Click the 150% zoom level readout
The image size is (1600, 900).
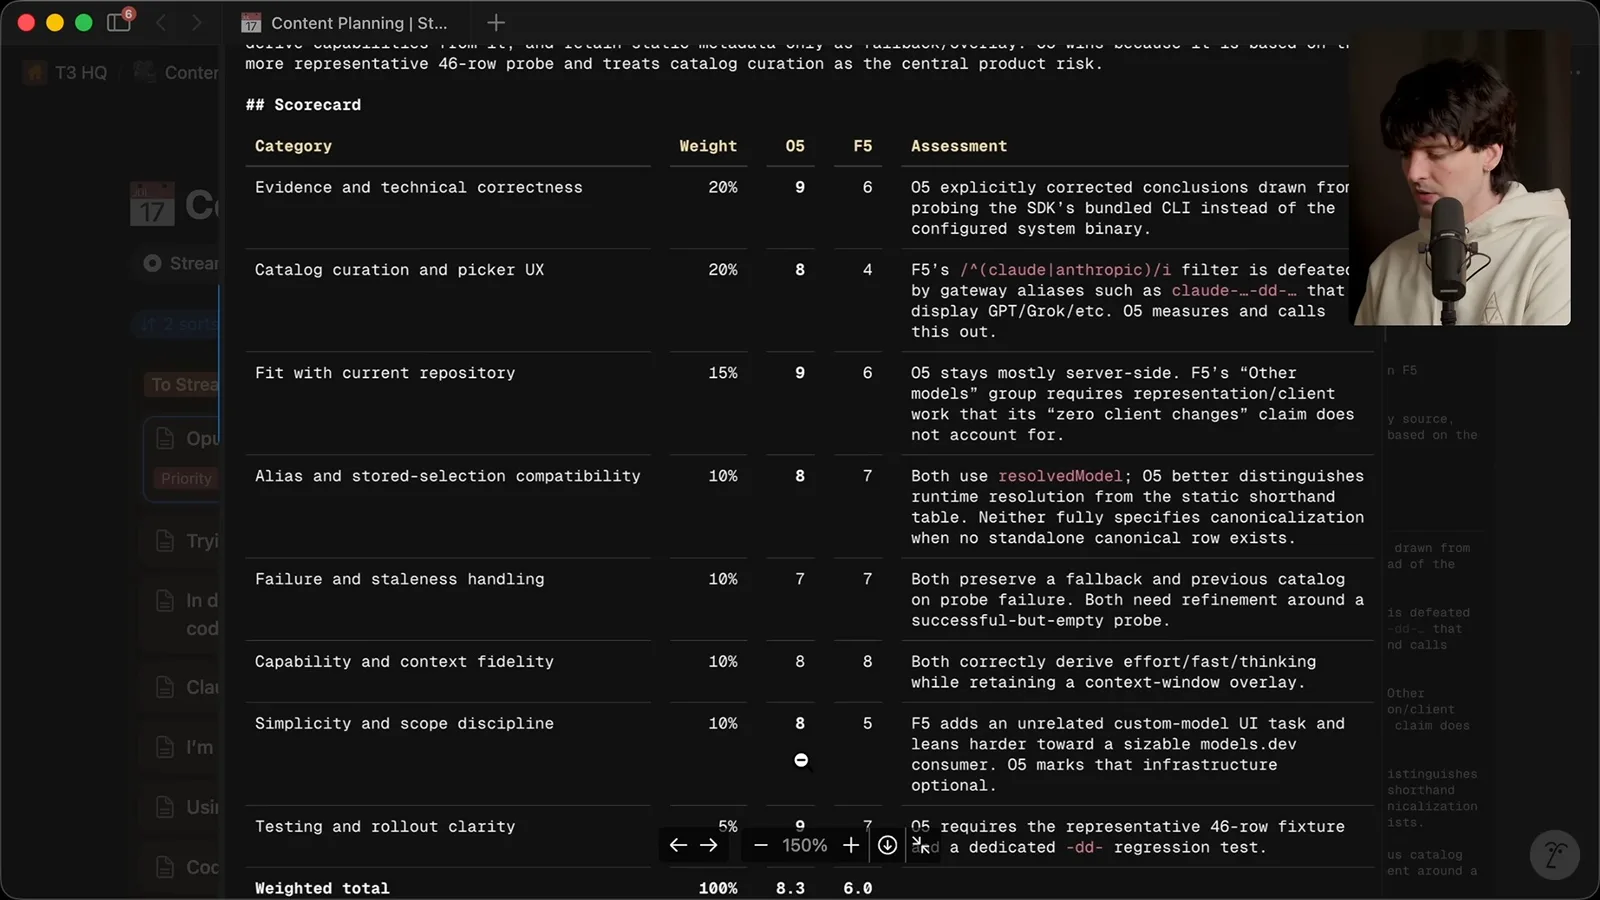[805, 845]
